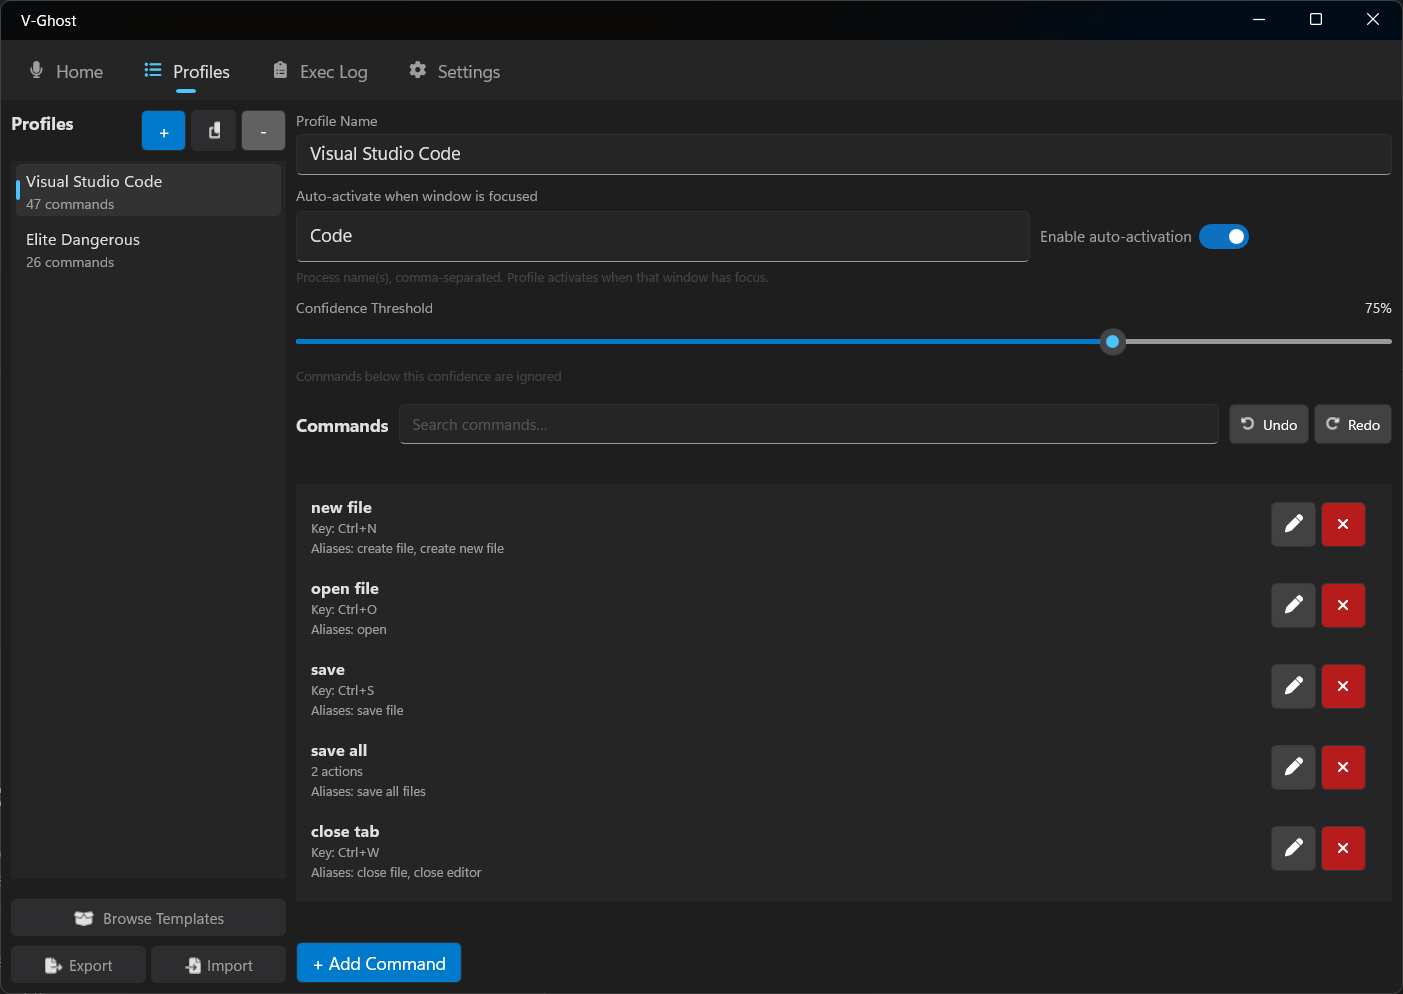Delete the 'new file' command
1403x994 pixels.
click(1343, 524)
